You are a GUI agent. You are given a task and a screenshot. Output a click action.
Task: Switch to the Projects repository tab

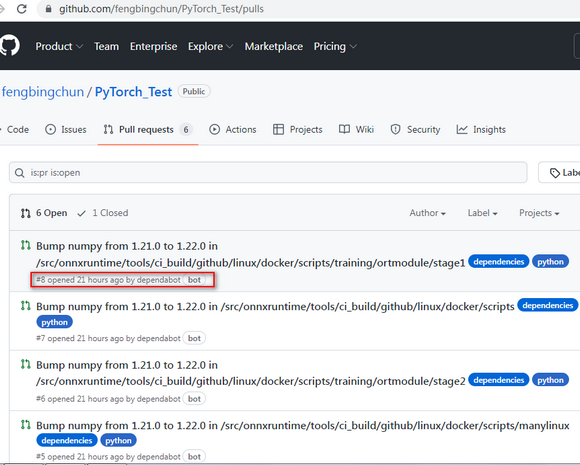pos(298,129)
